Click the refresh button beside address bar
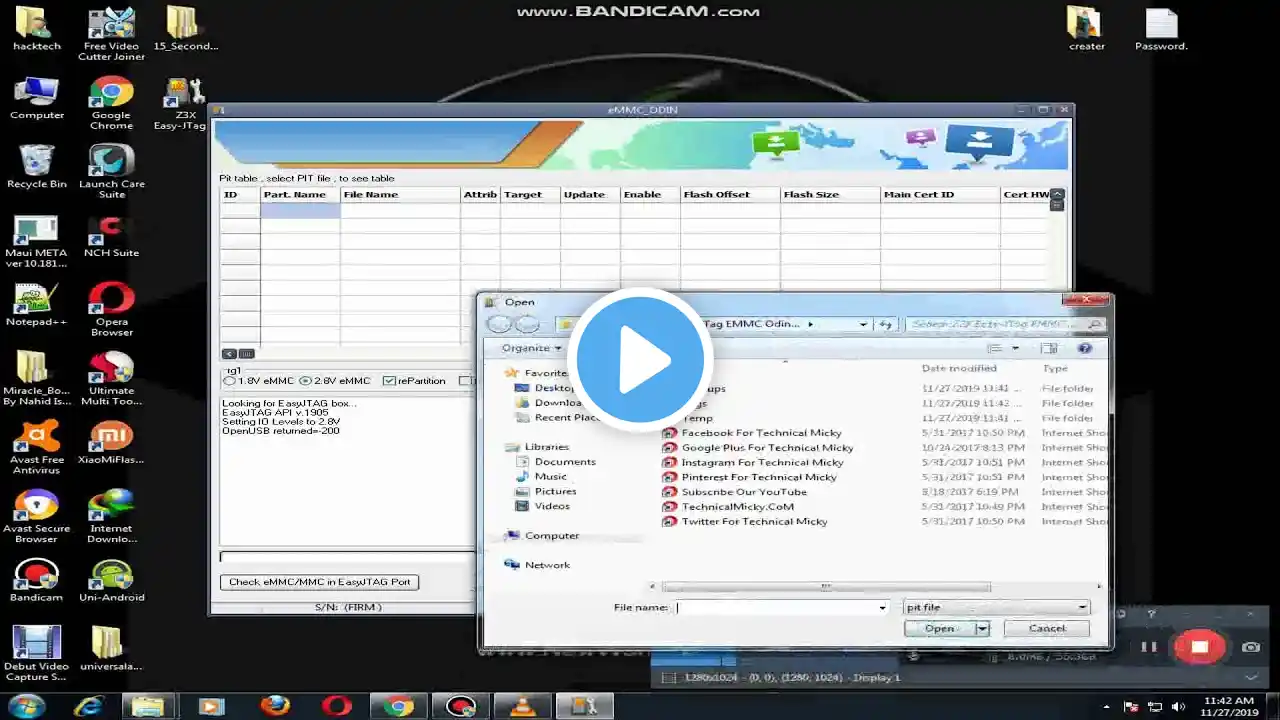 [x=886, y=324]
